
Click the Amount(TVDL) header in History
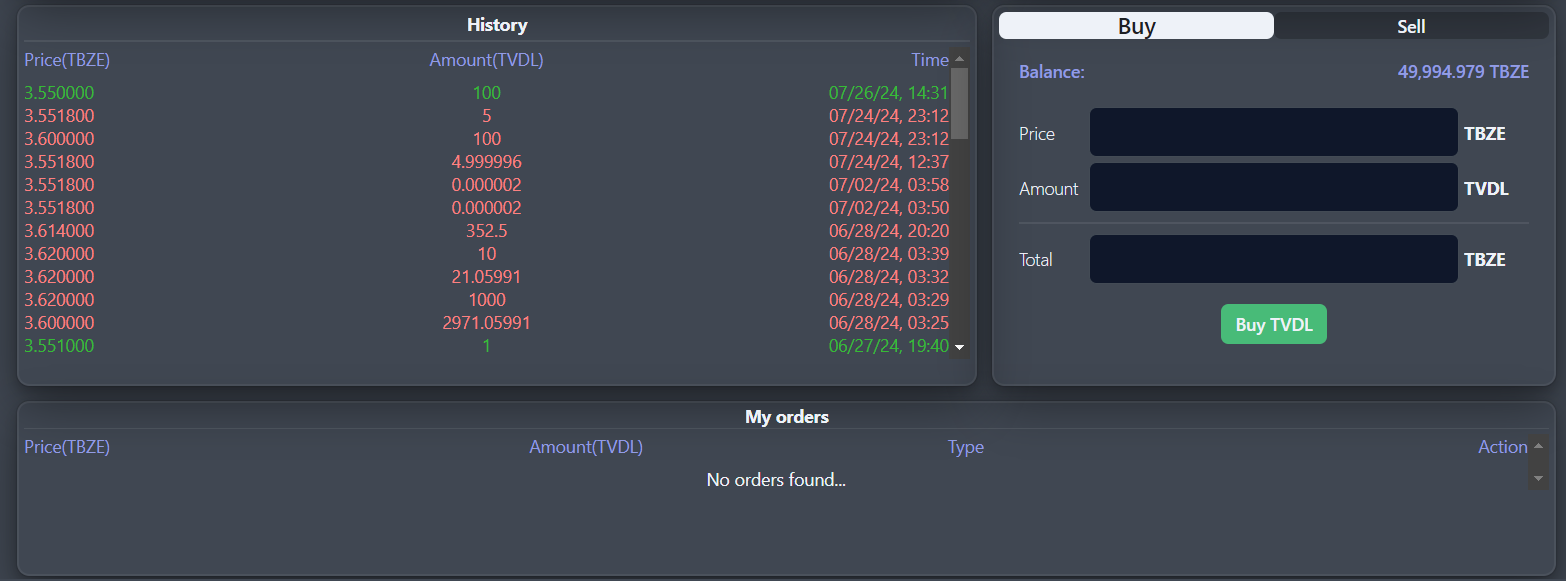tap(486, 60)
